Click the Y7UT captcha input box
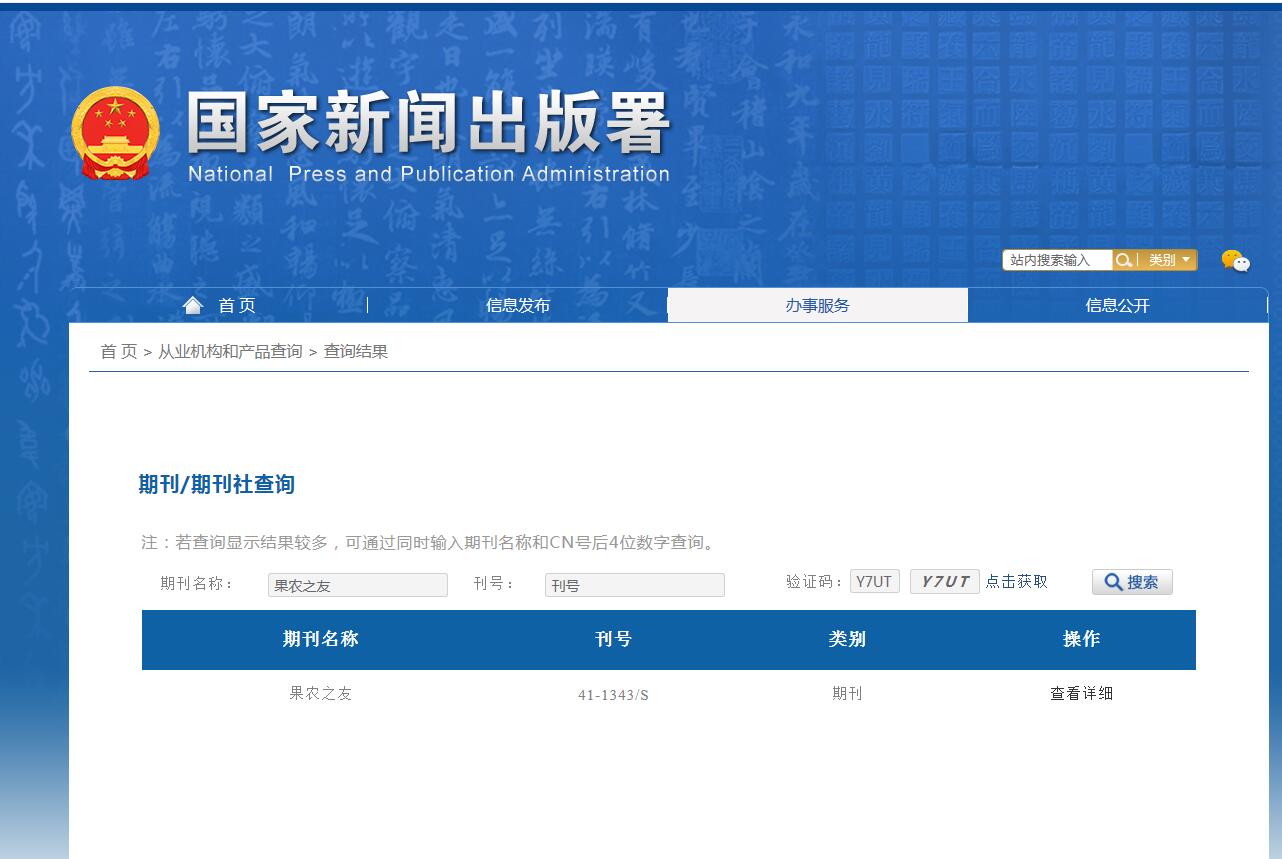 click(x=875, y=581)
